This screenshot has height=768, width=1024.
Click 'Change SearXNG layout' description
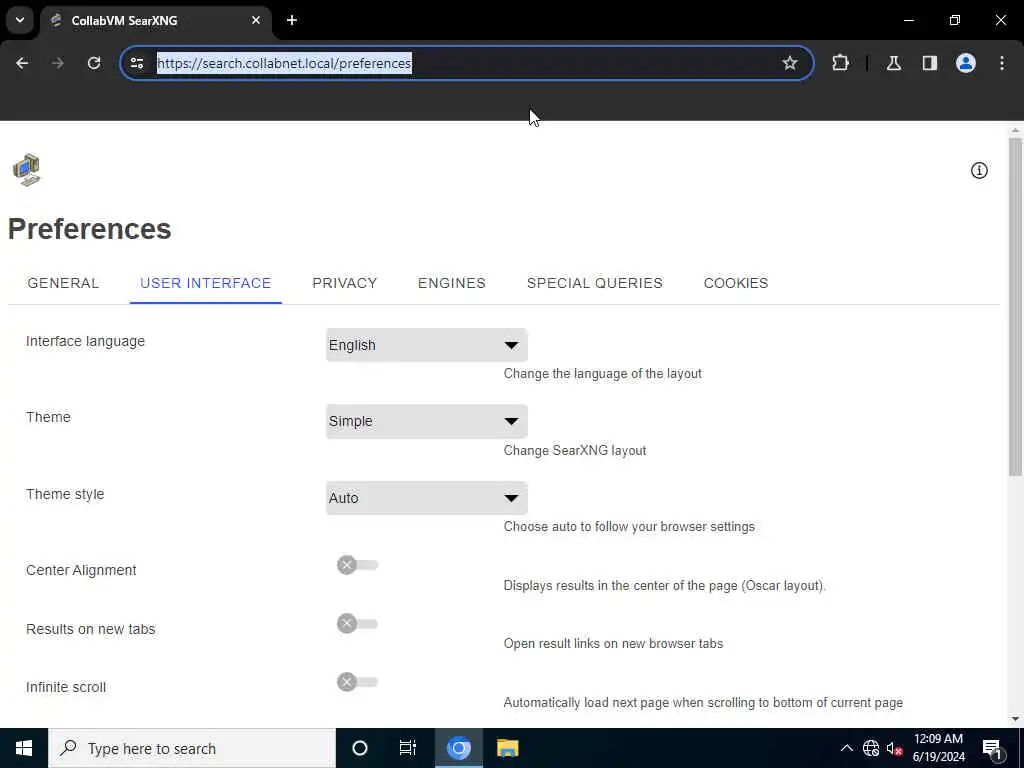[x=575, y=451]
